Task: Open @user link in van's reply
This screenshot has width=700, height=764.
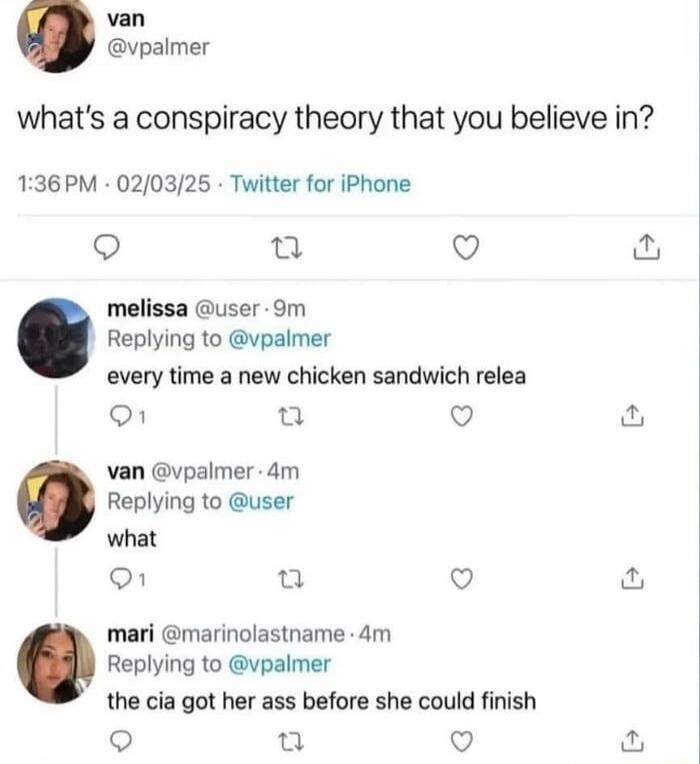Action: (x=261, y=501)
